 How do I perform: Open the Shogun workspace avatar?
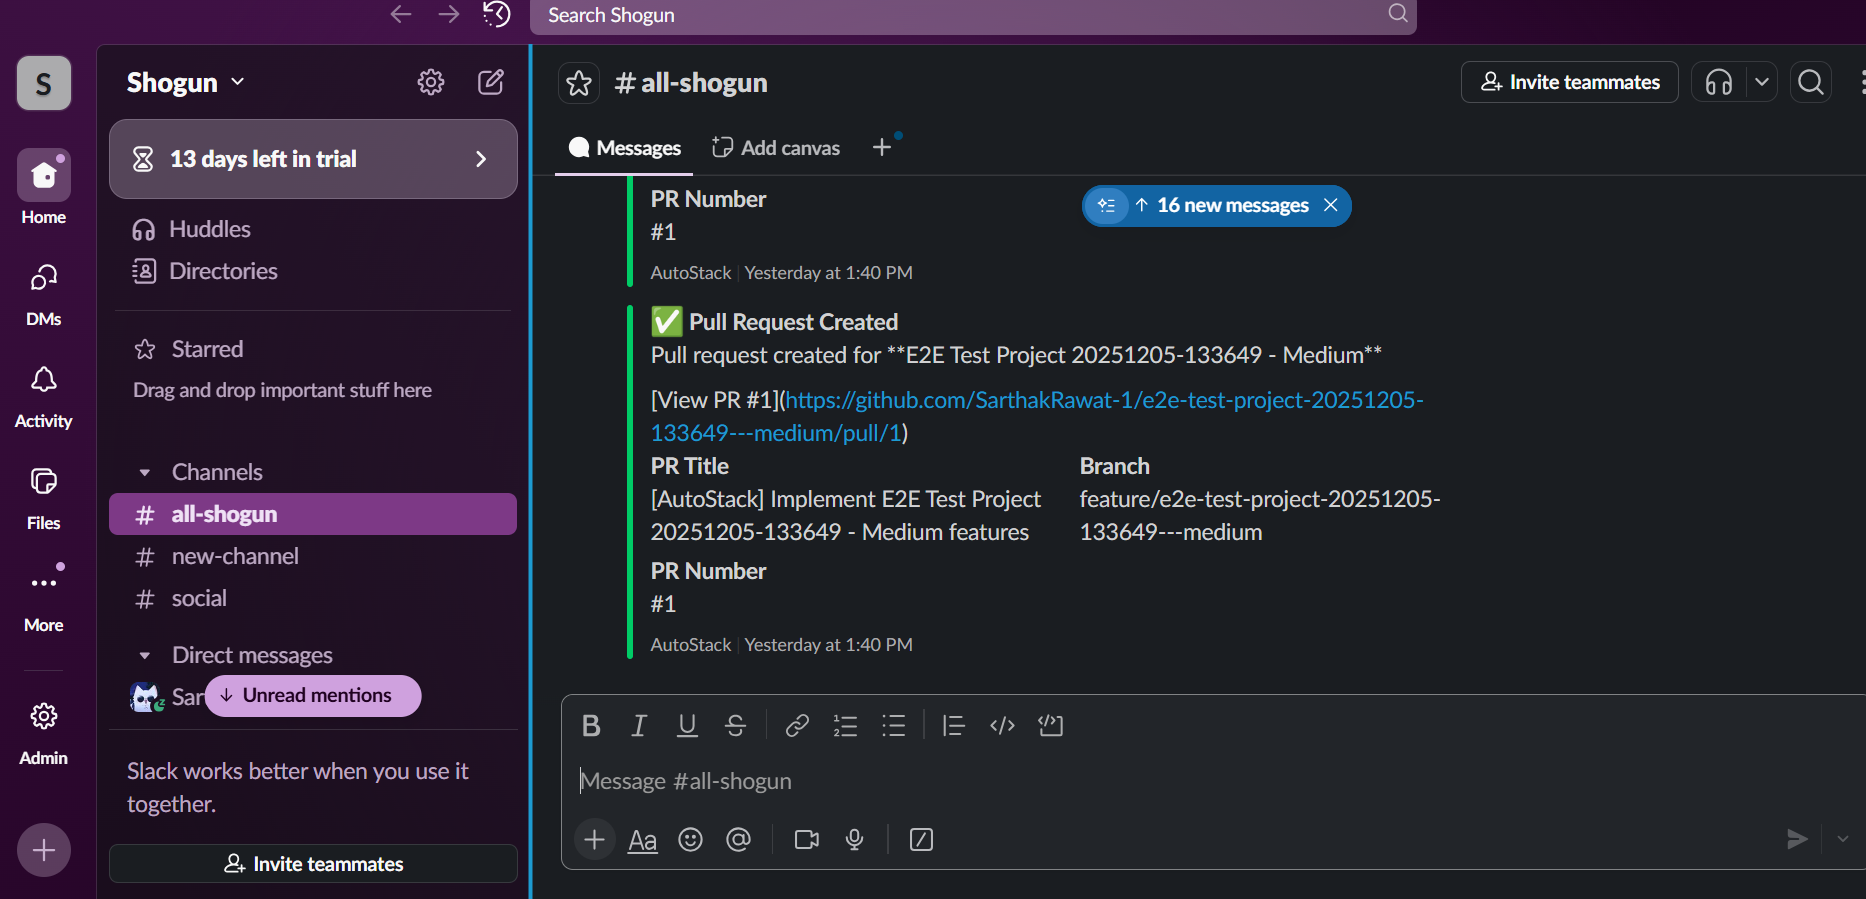point(44,83)
